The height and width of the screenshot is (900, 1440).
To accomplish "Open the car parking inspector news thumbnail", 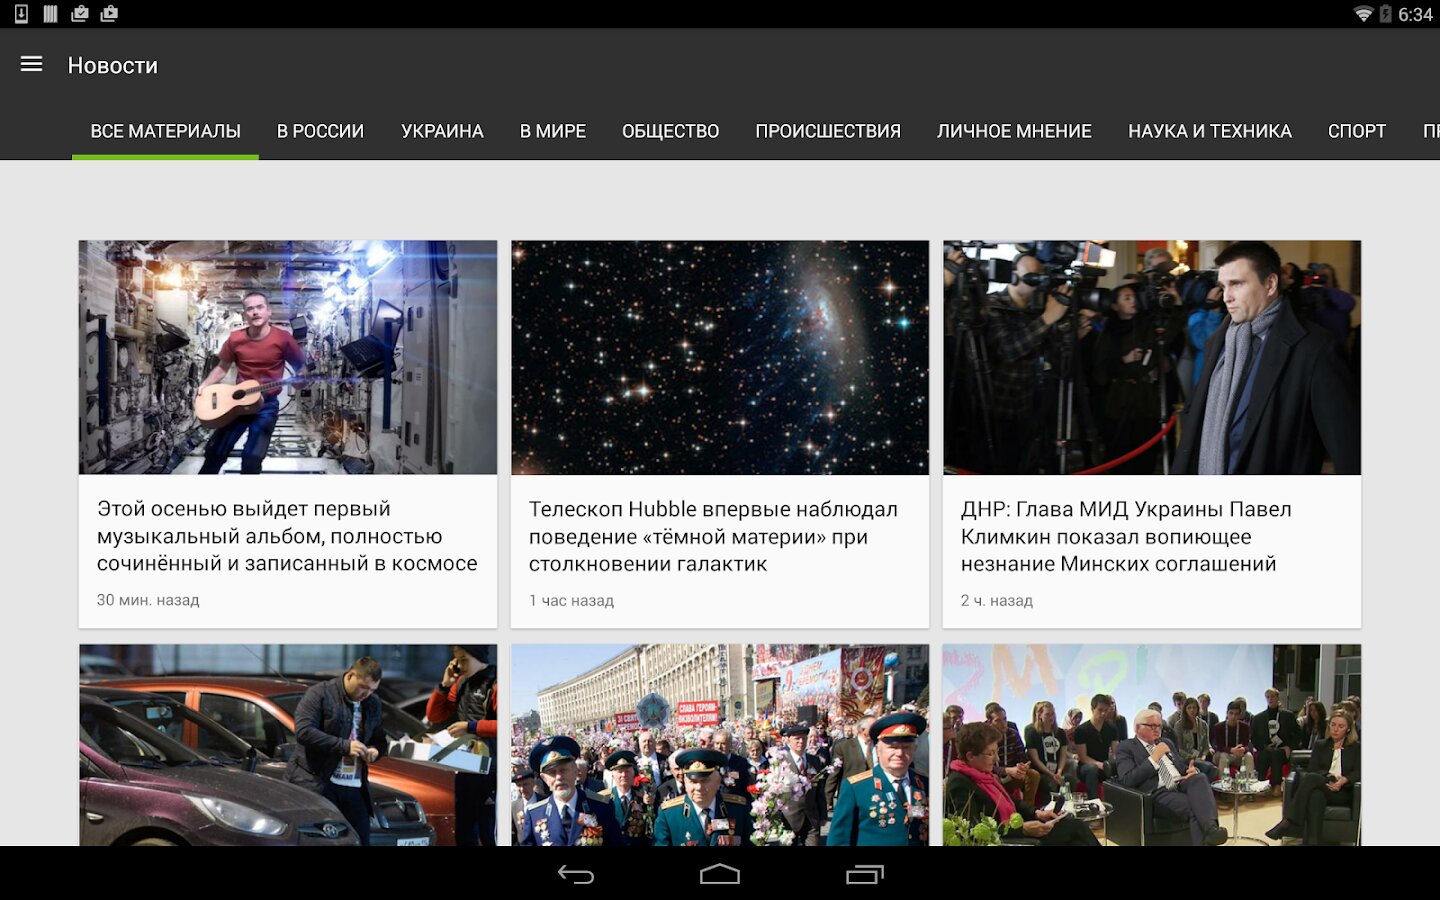I will point(288,745).
